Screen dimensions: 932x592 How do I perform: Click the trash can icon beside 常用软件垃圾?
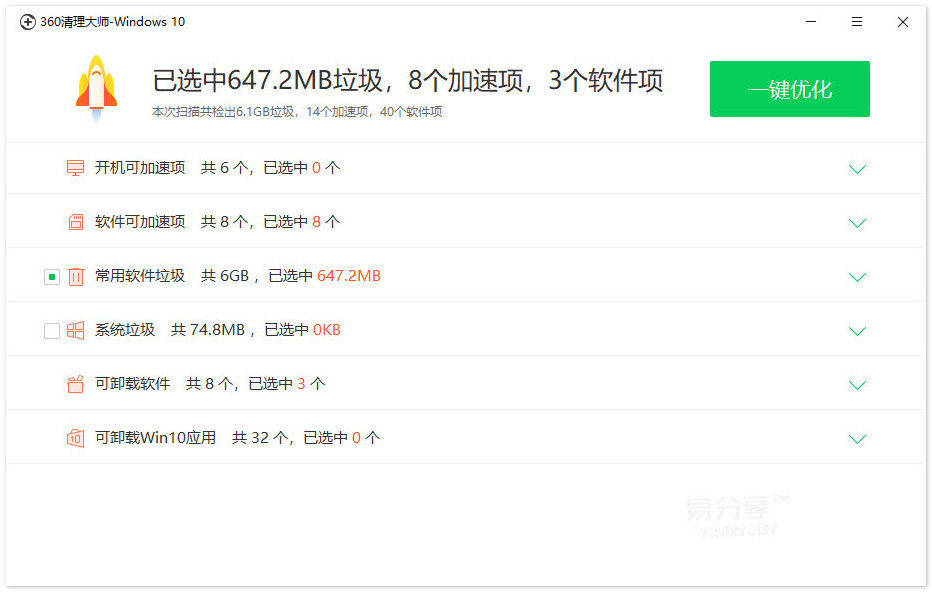pos(75,276)
